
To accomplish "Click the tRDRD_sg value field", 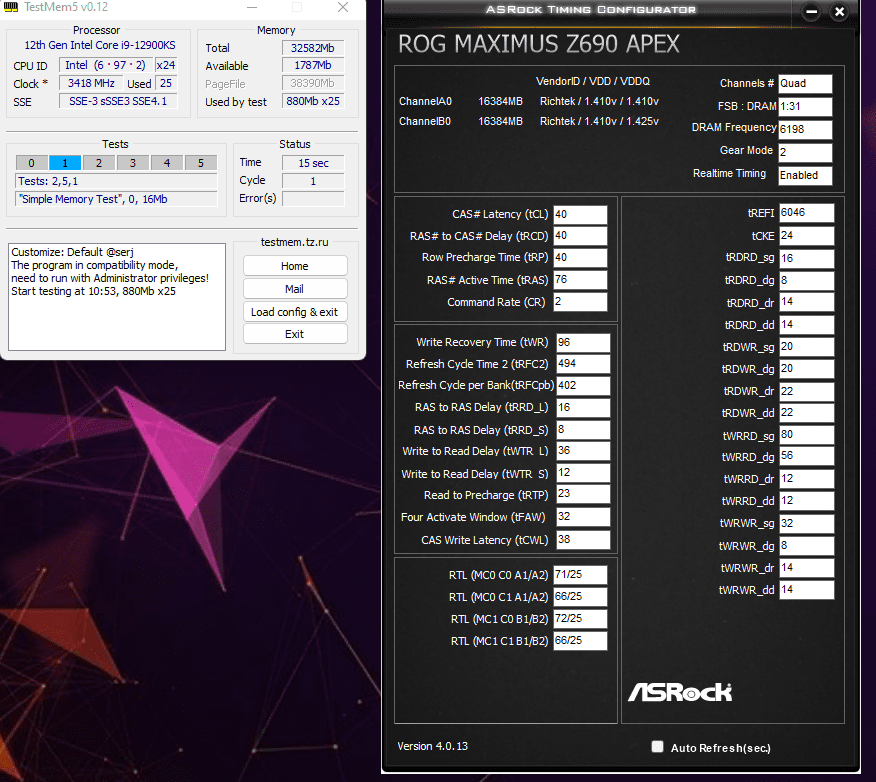I will click(x=807, y=258).
